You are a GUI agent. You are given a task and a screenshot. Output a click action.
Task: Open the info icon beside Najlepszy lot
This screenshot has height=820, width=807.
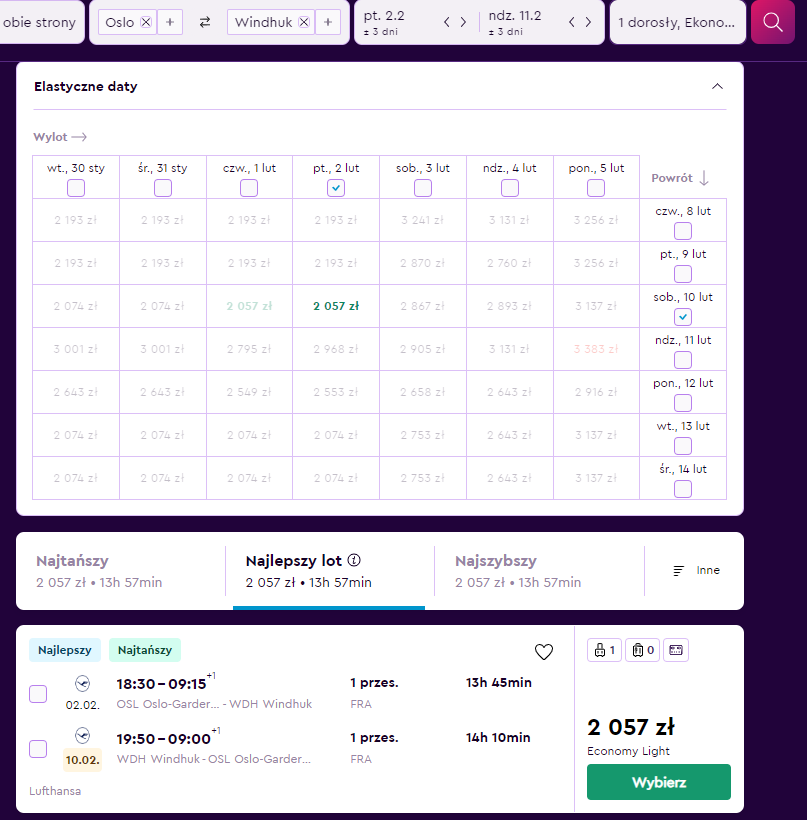coord(354,560)
